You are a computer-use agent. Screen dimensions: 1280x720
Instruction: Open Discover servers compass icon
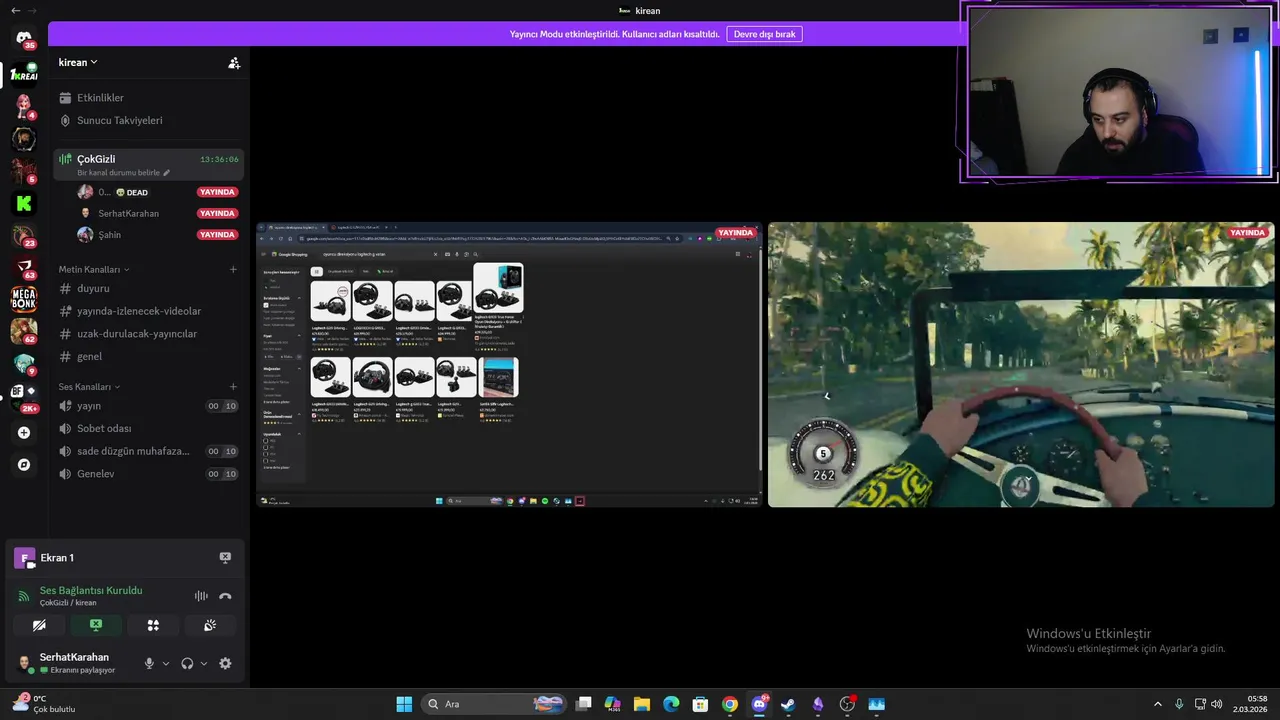[24, 465]
